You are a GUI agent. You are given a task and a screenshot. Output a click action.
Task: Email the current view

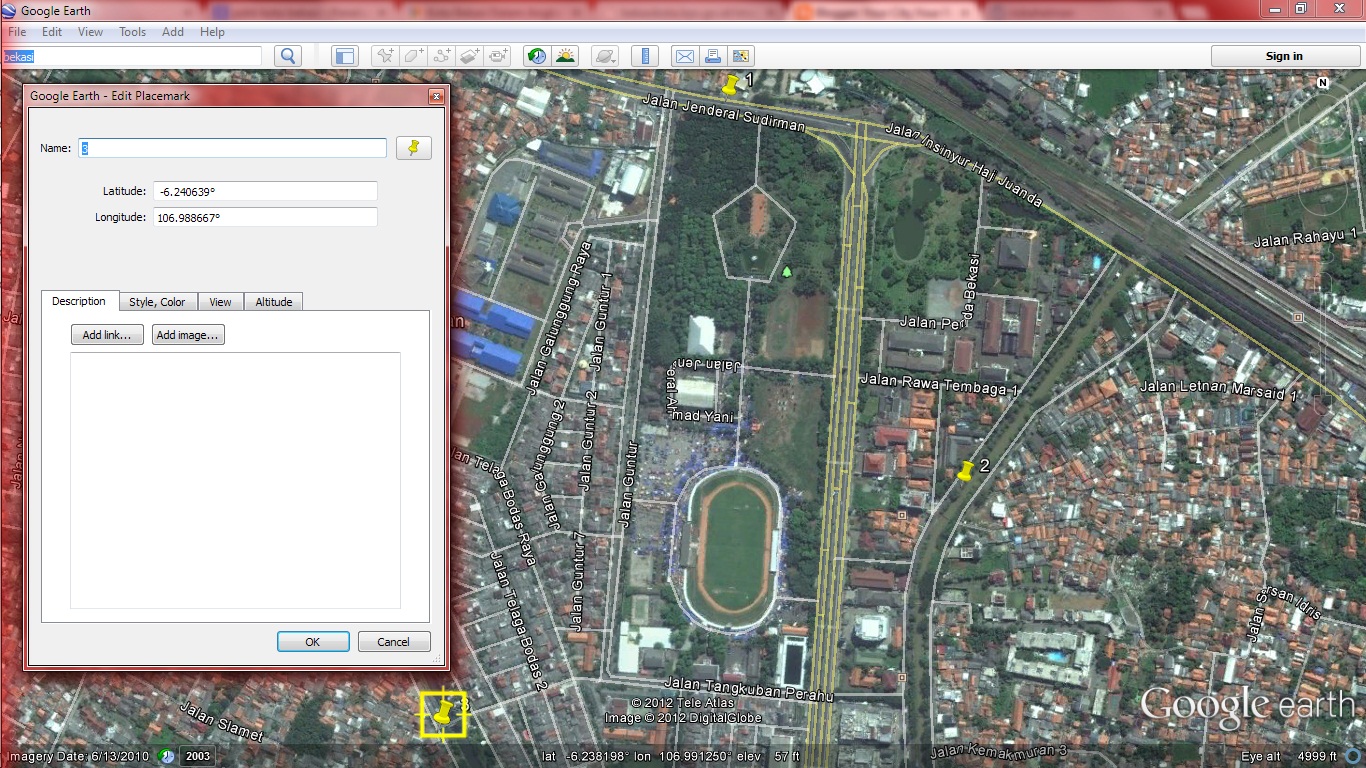[x=685, y=56]
